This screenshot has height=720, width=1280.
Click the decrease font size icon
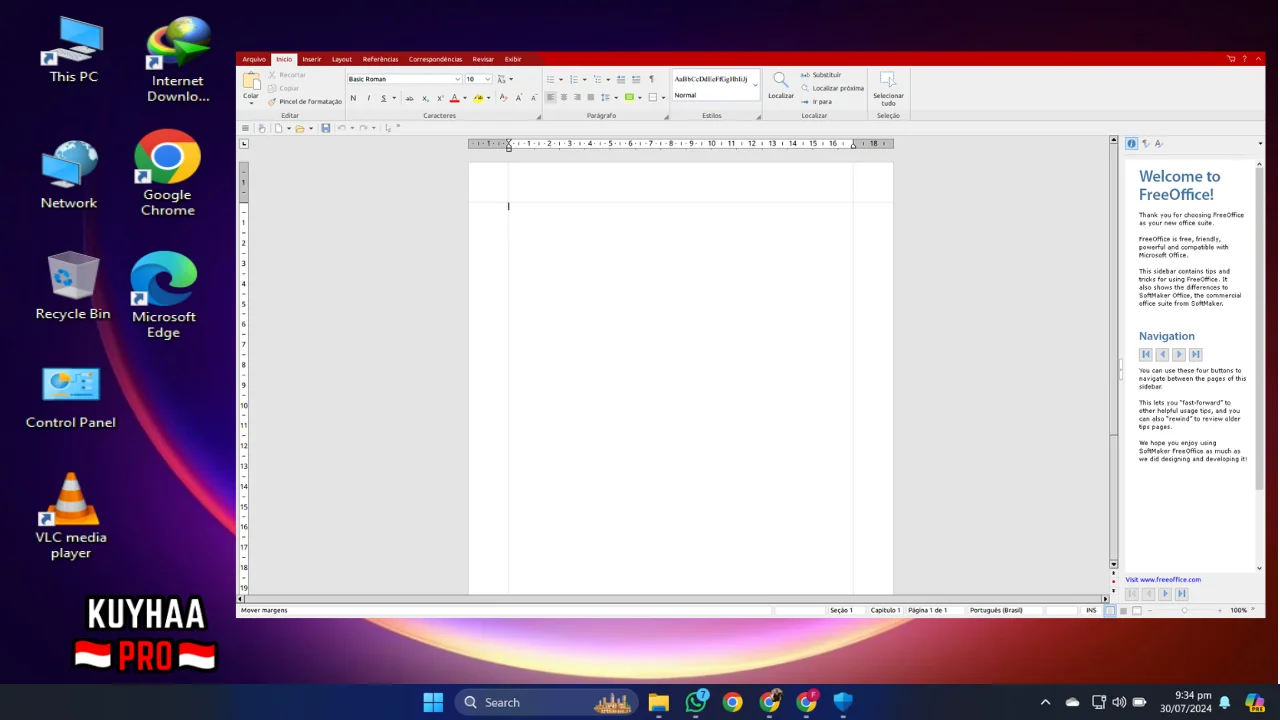[533, 98]
